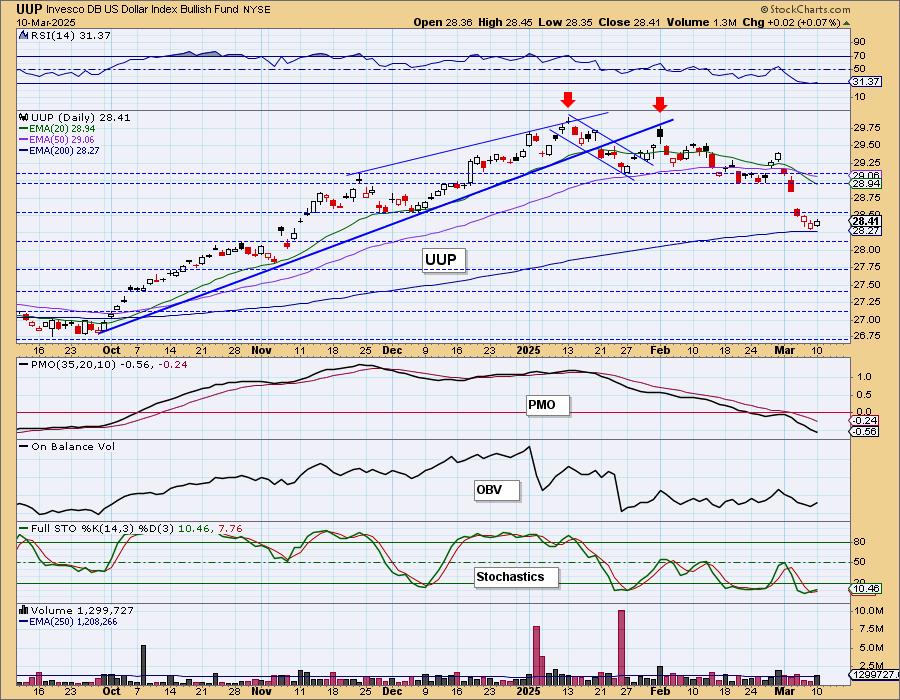Click the 29.06 price tag on right axis

pos(866,175)
